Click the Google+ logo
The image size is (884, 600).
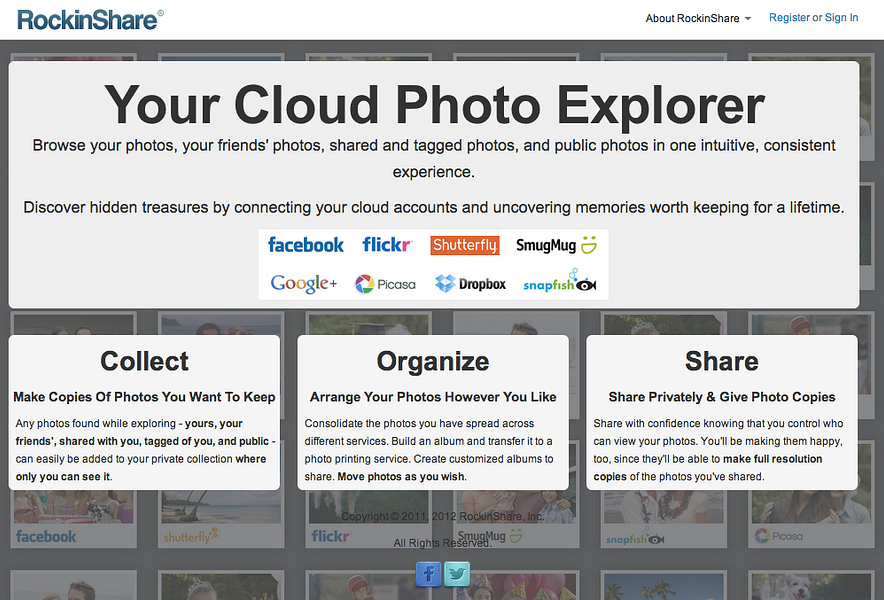click(304, 284)
